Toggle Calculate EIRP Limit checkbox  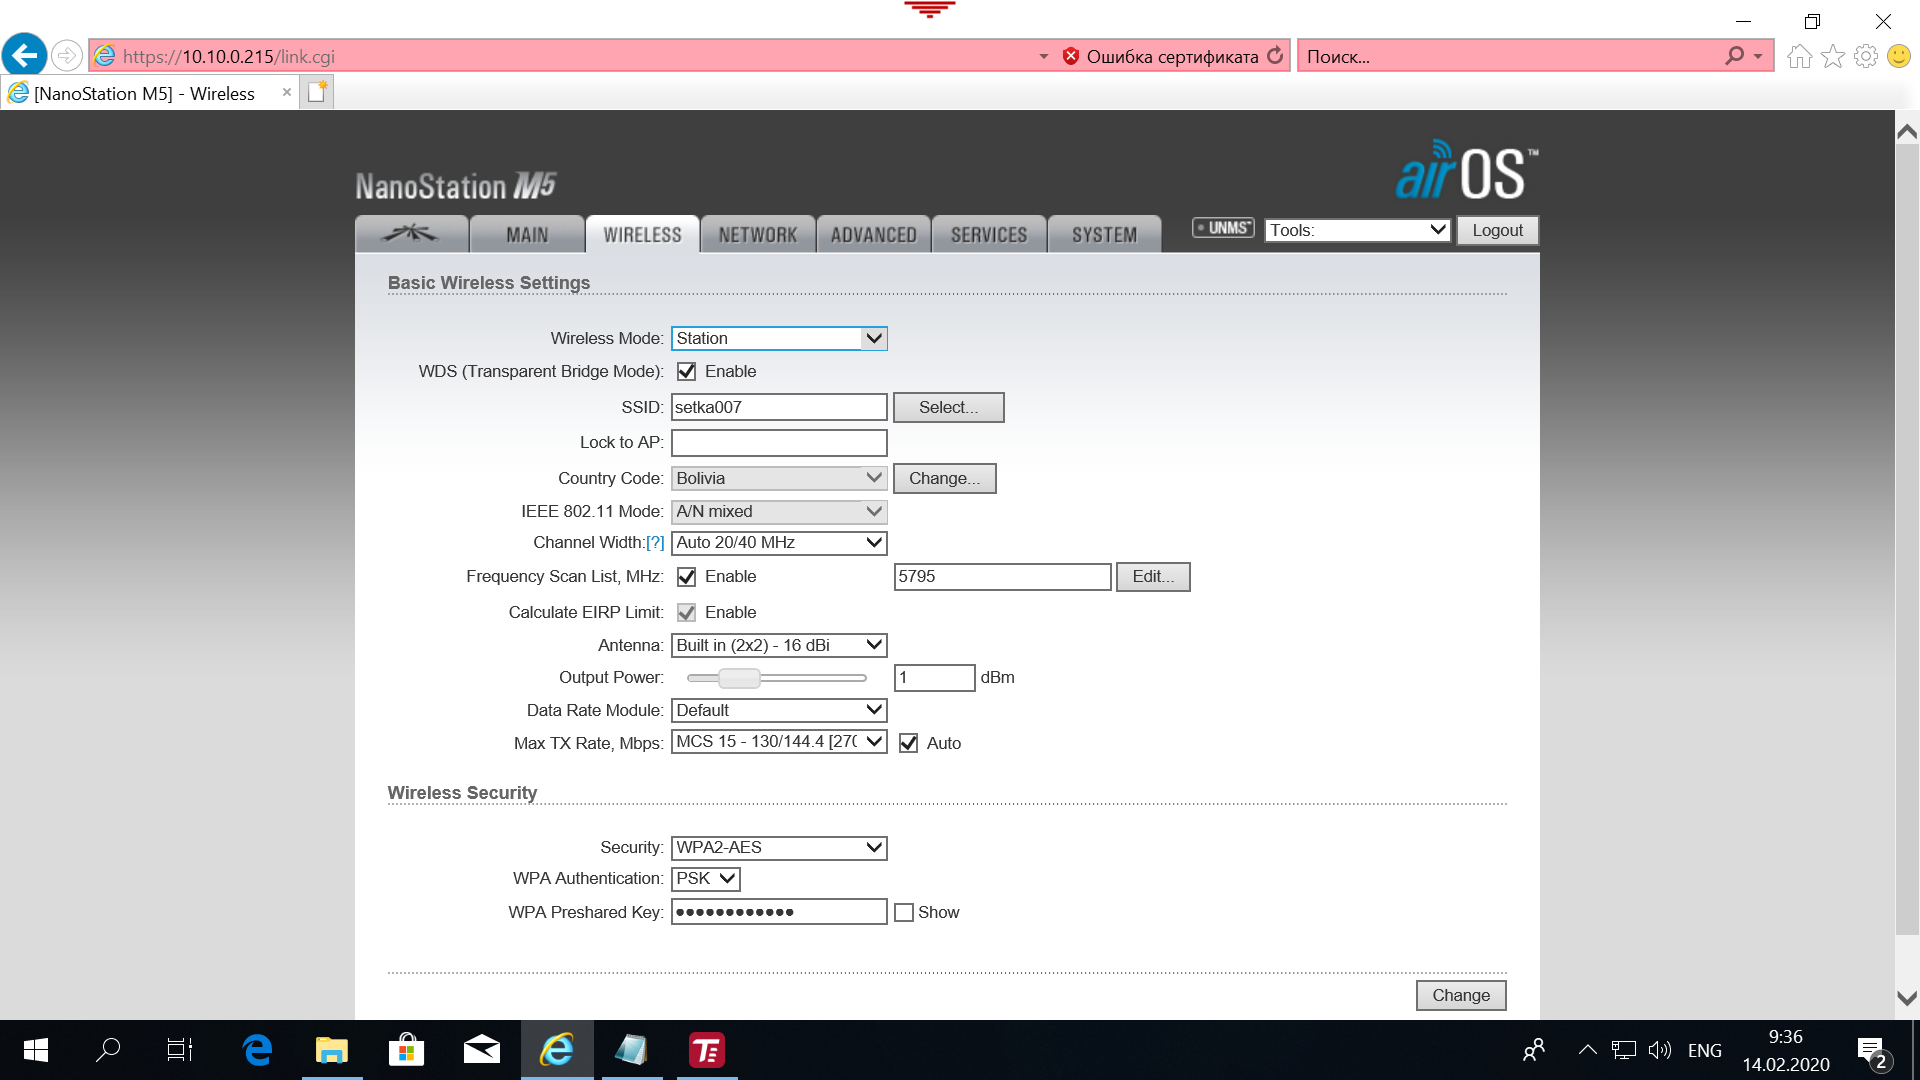686,612
